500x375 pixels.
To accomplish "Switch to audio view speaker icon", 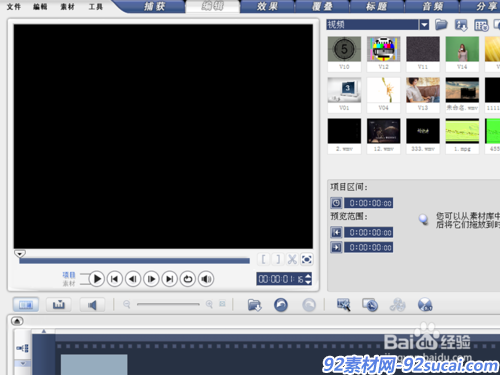I will click(x=92, y=305).
